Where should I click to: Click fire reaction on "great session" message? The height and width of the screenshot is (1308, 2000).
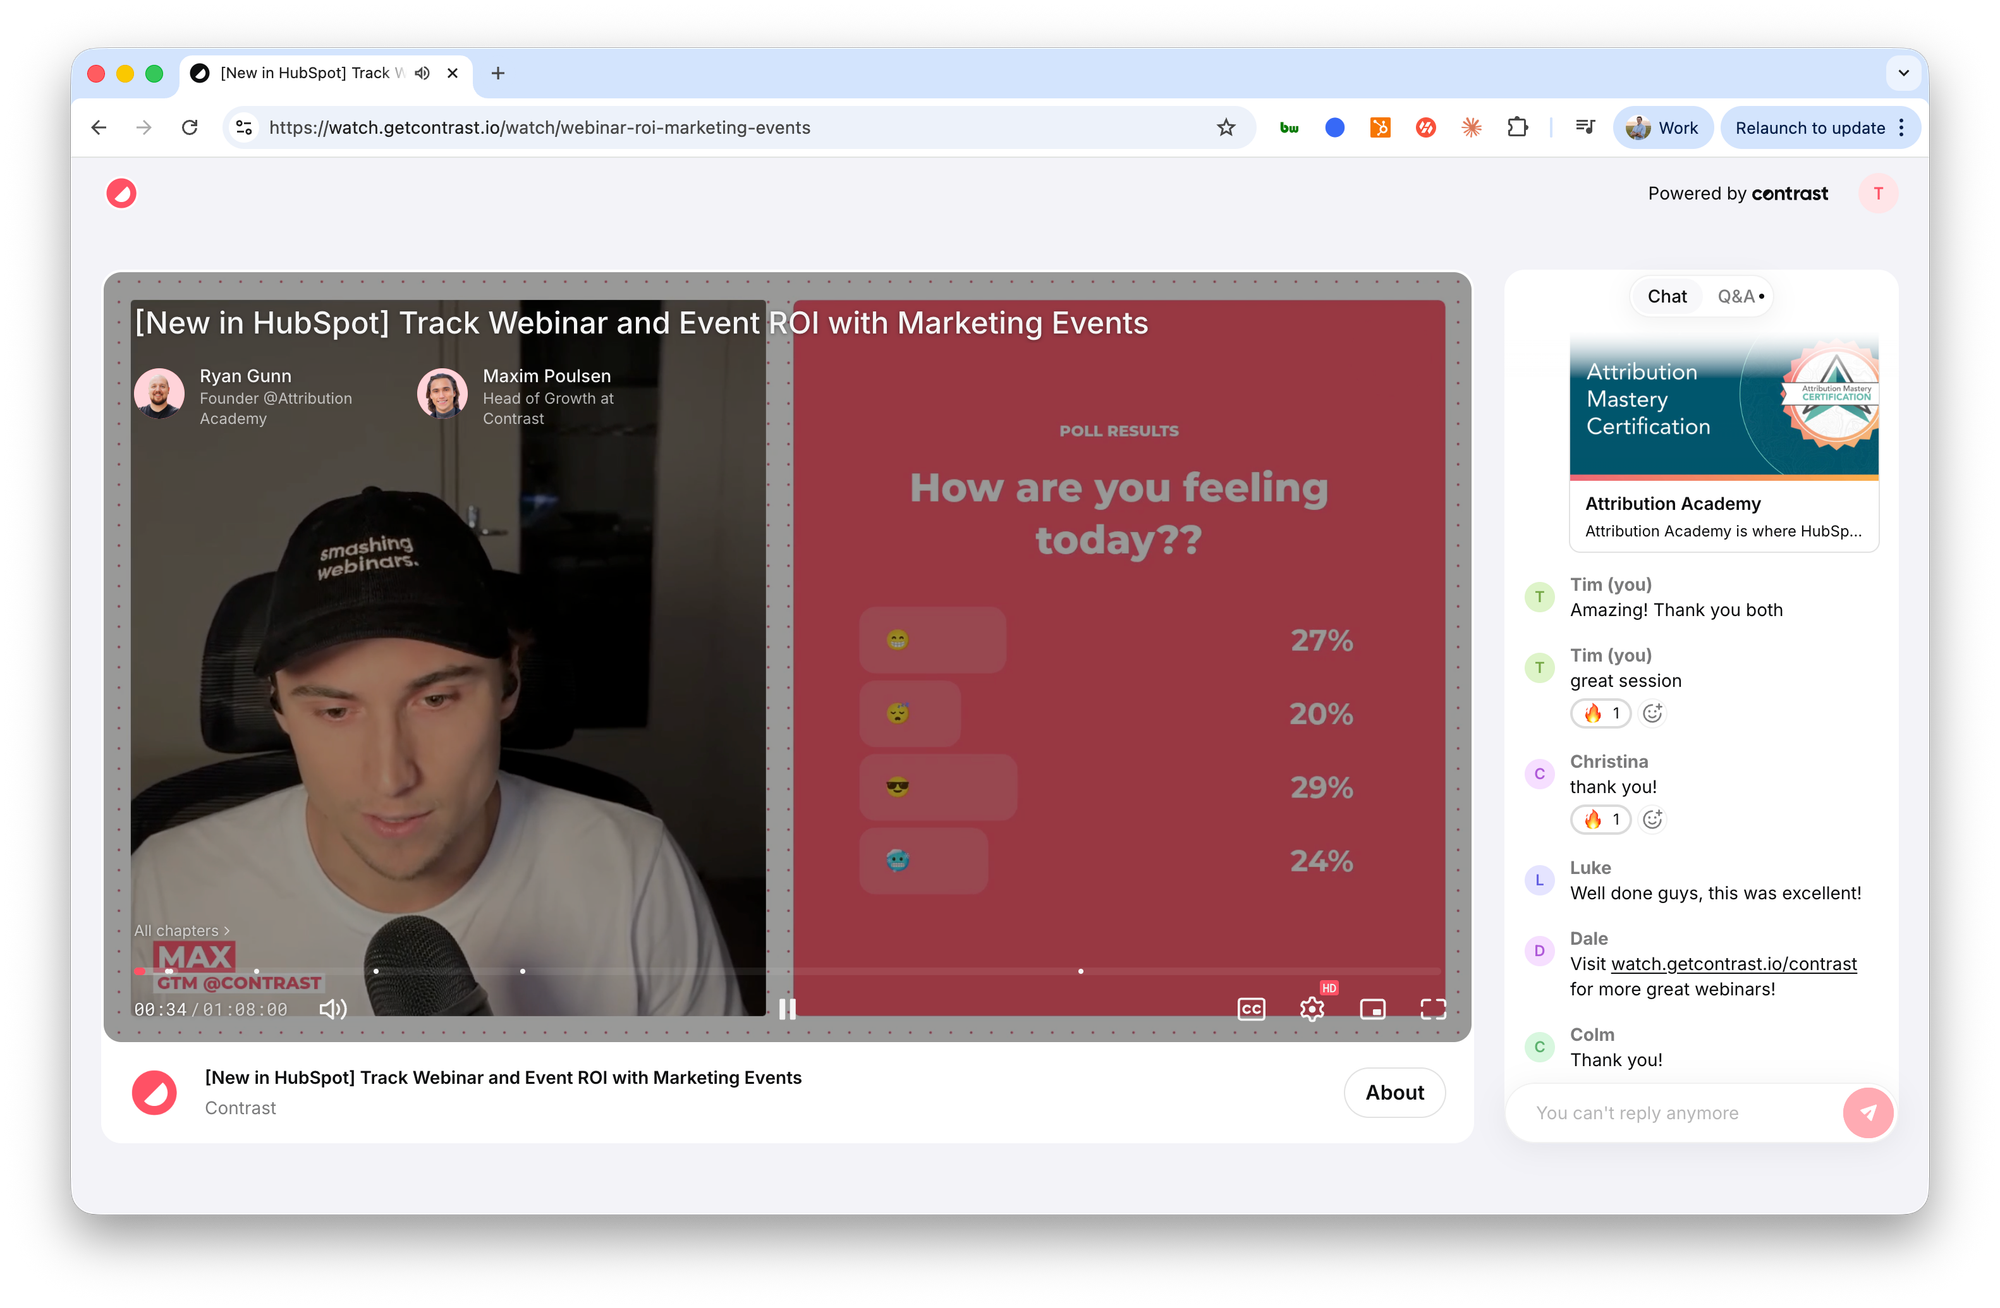tap(1601, 713)
